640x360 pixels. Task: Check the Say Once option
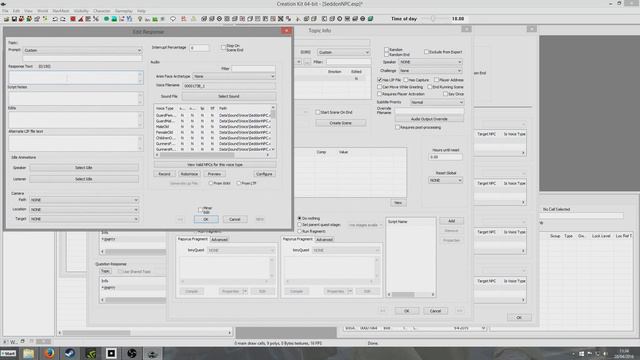tap(445, 94)
